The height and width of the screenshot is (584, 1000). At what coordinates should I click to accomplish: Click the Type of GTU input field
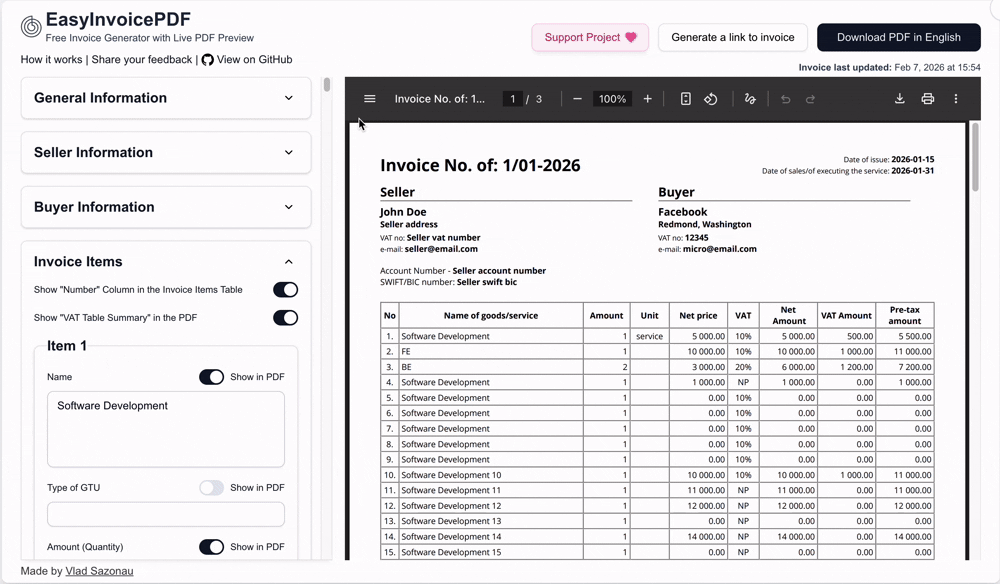tap(166, 515)
